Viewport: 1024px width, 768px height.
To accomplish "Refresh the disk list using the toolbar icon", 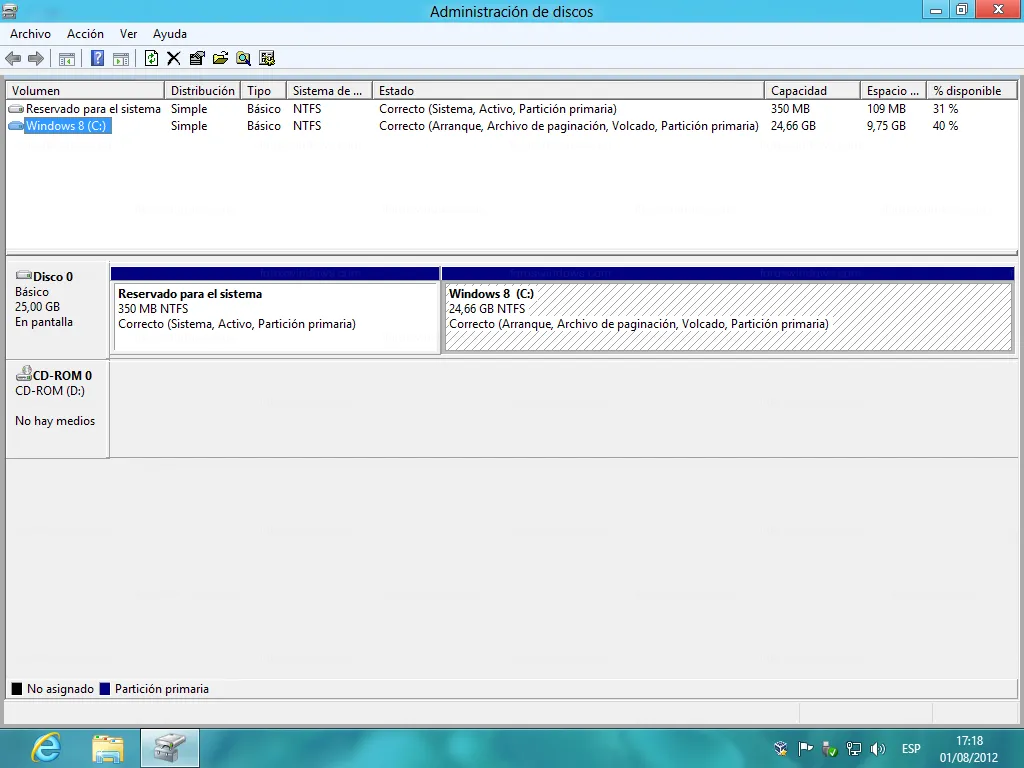I will [x=152, y=59].
